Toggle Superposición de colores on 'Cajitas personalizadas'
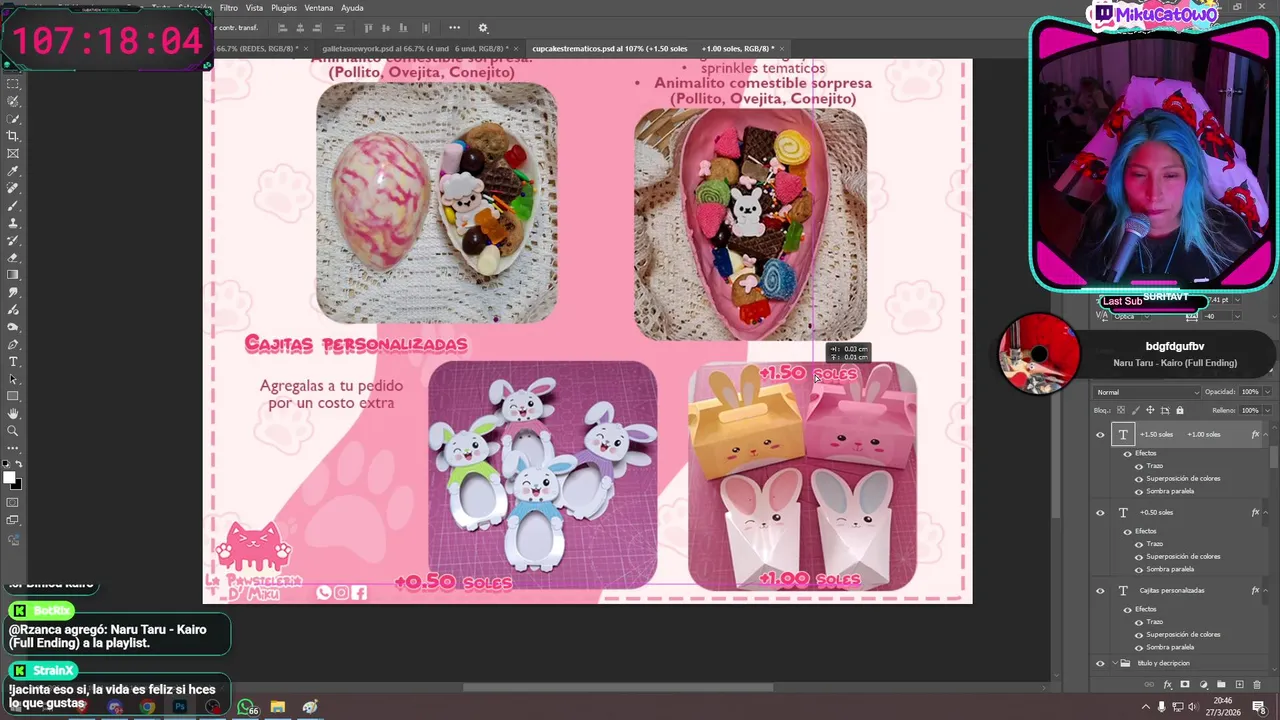 click(1138, 634)
